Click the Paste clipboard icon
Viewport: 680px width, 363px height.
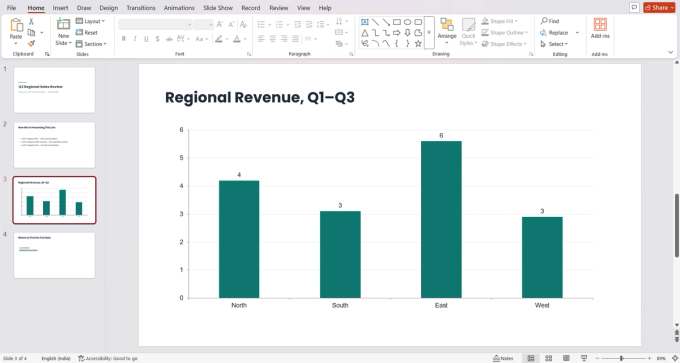point(16,25)
